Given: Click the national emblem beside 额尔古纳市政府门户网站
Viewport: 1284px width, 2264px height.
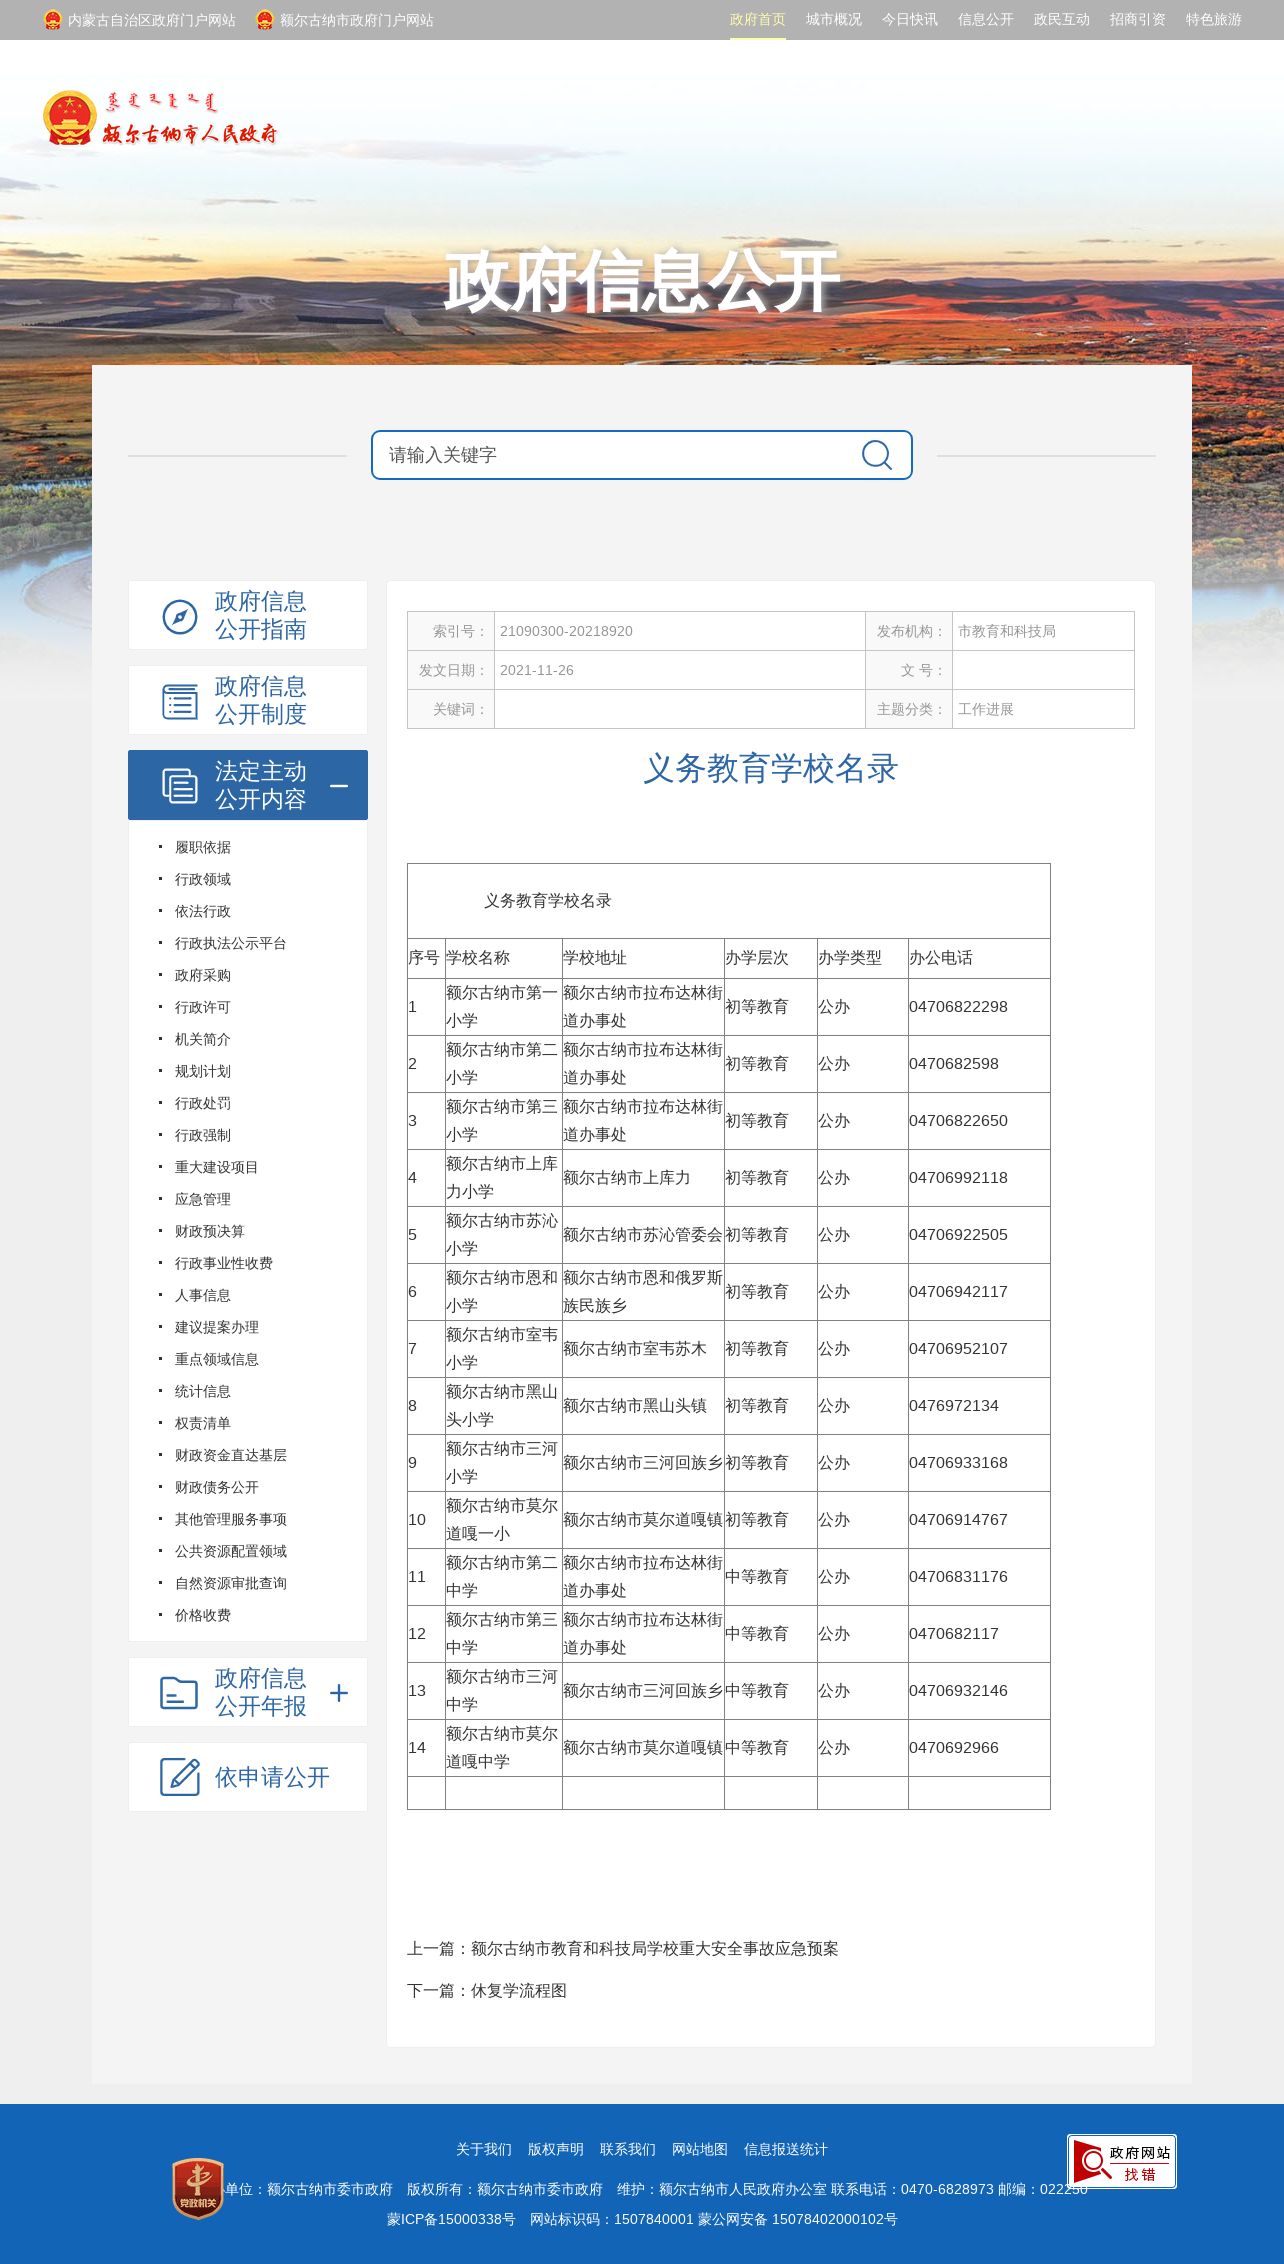Looking at the screenshot, I should [x=265, y=20].
